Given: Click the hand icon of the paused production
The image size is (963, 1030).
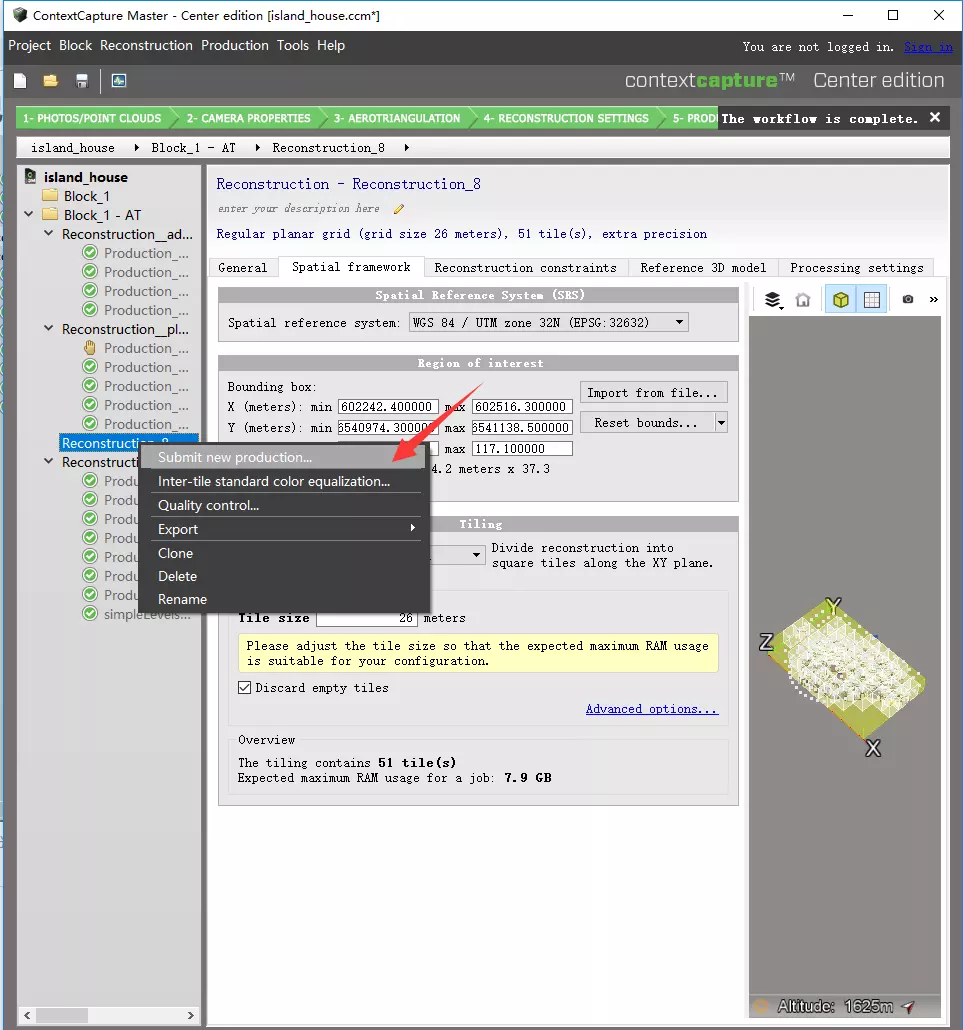Looking at the screenshot, I should [x=90, y=348].
